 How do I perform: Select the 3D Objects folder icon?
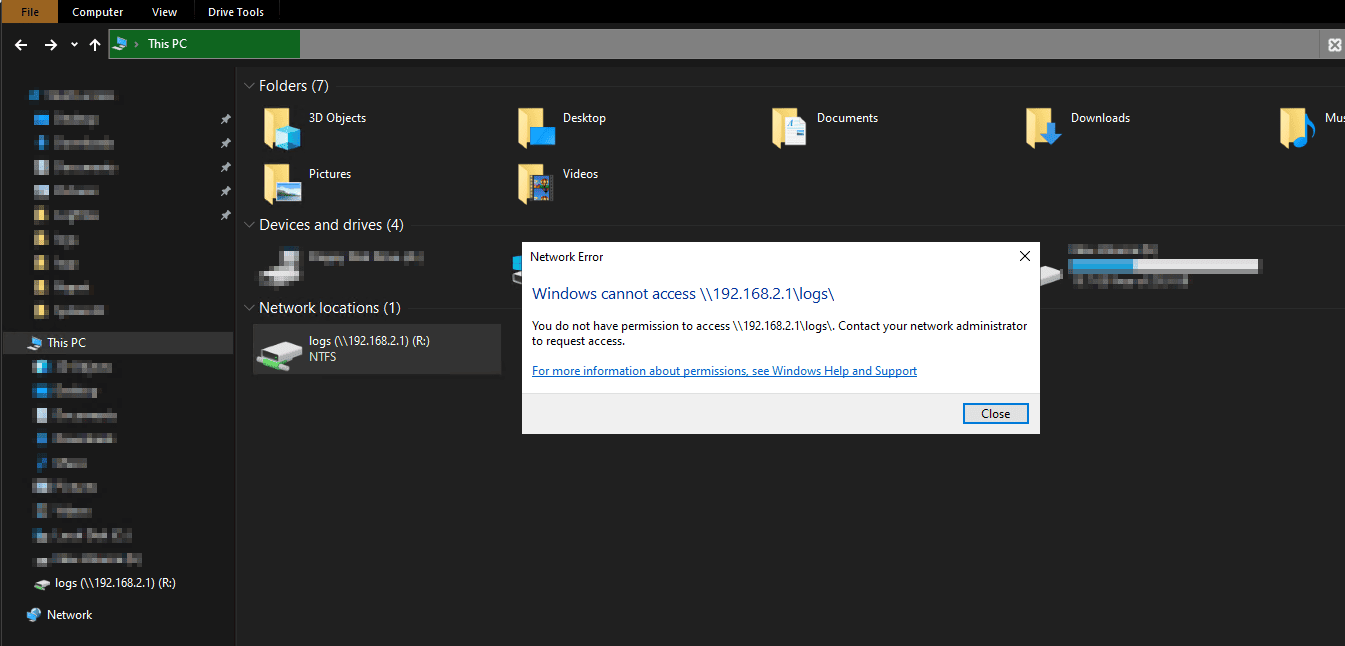click(283, 129)
